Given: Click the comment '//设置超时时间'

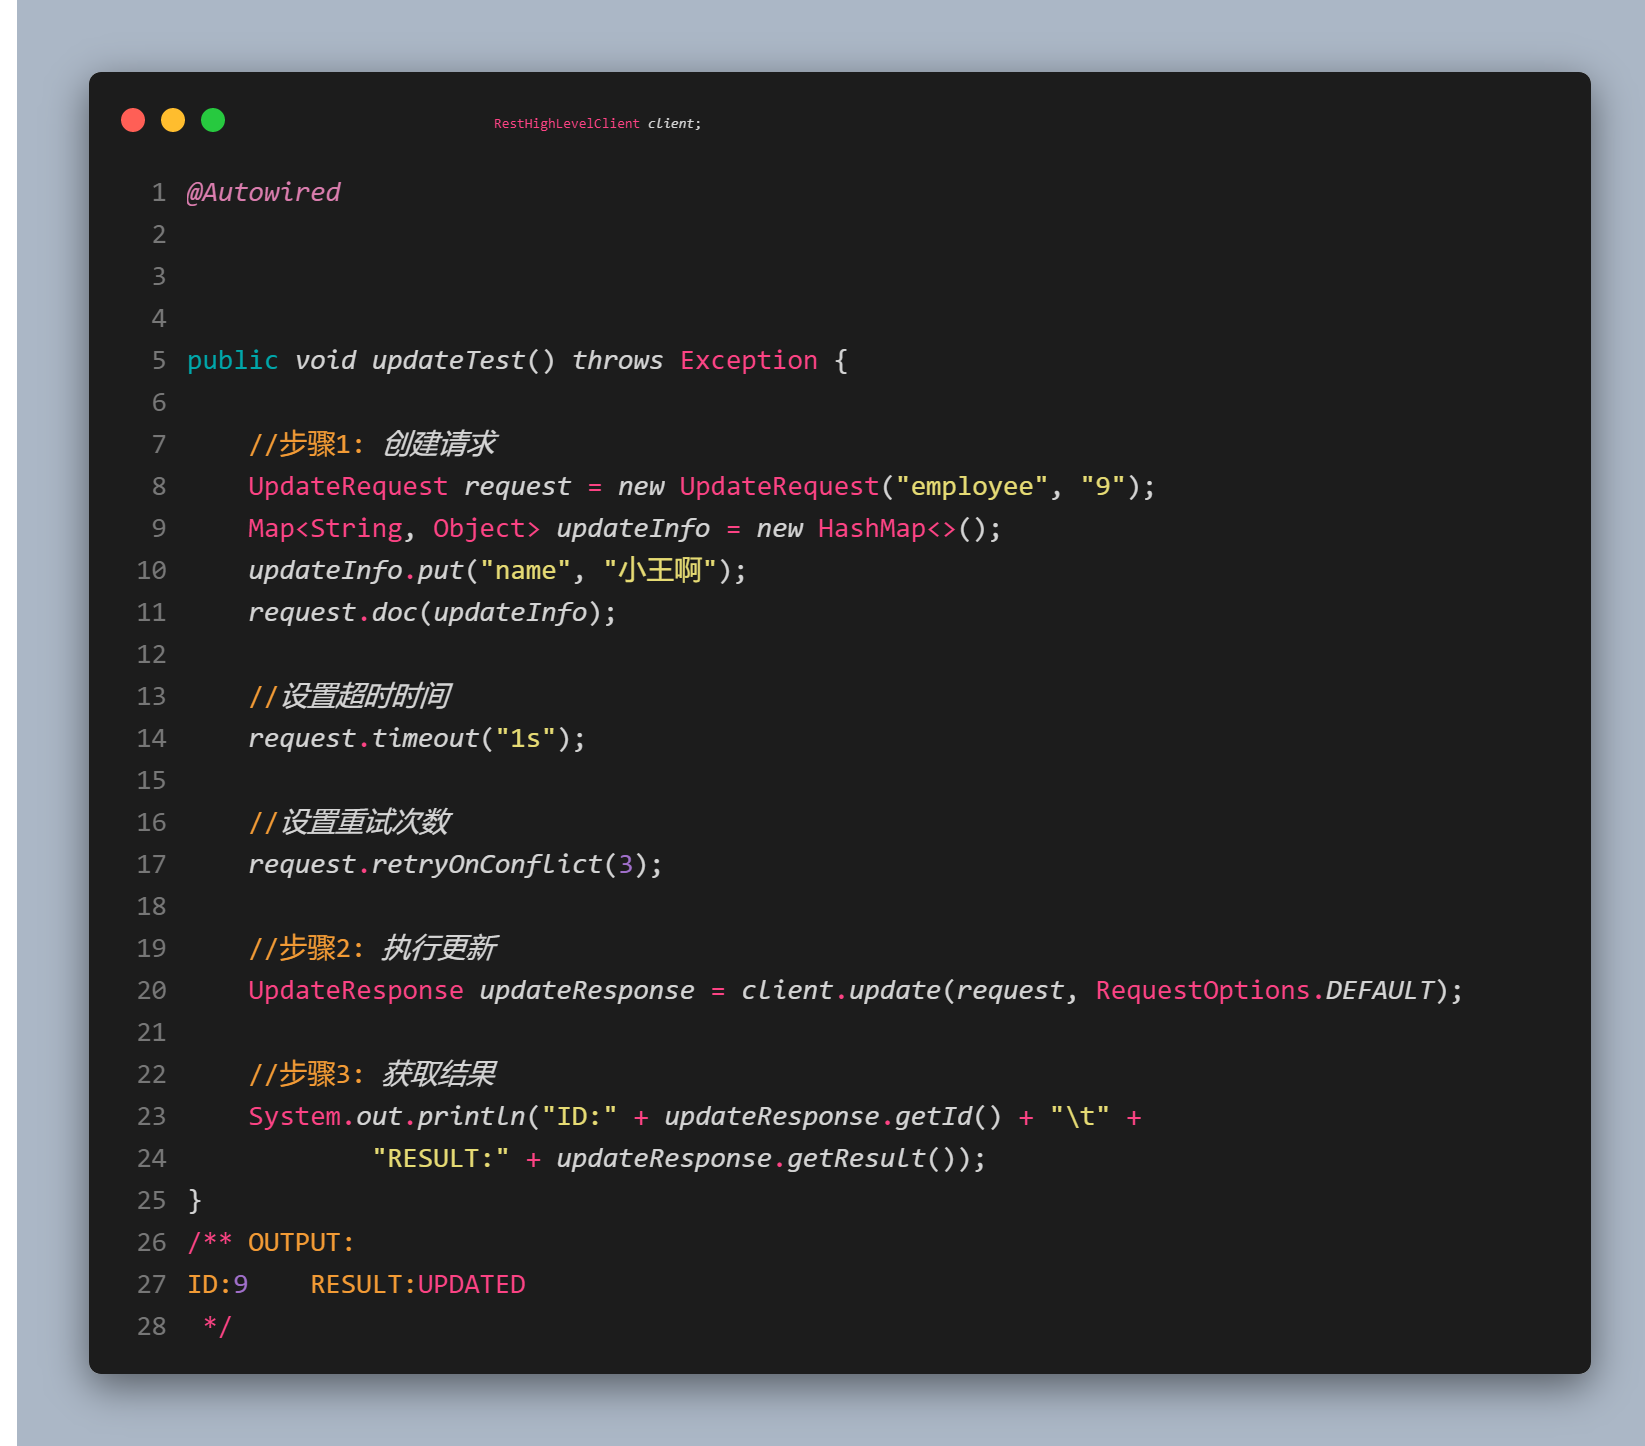Looking at the screenshot, I should coord(349,696).
